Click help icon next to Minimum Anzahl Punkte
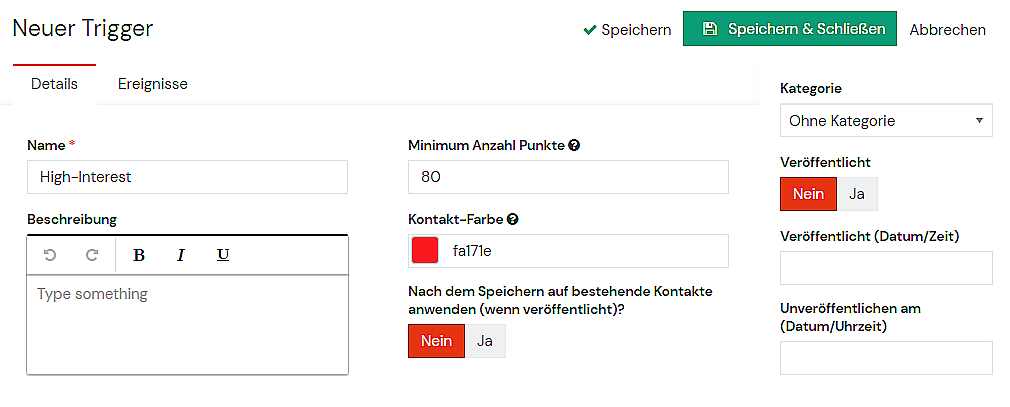Image resolution: width=1010 pixels, height=407 pixels. (x=575, y=146)
